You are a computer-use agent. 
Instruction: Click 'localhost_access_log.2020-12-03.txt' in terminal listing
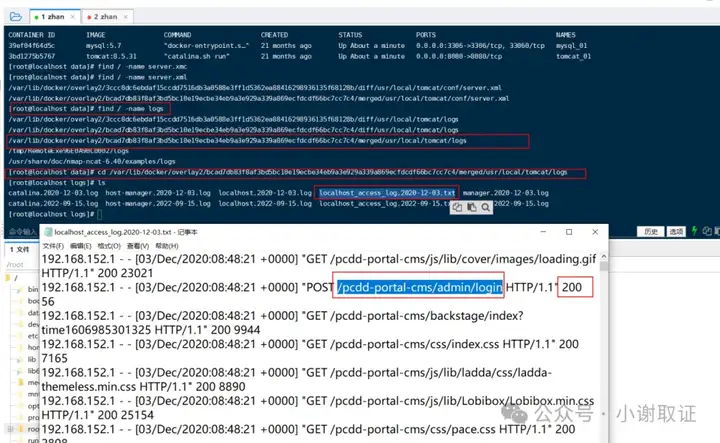387,193
